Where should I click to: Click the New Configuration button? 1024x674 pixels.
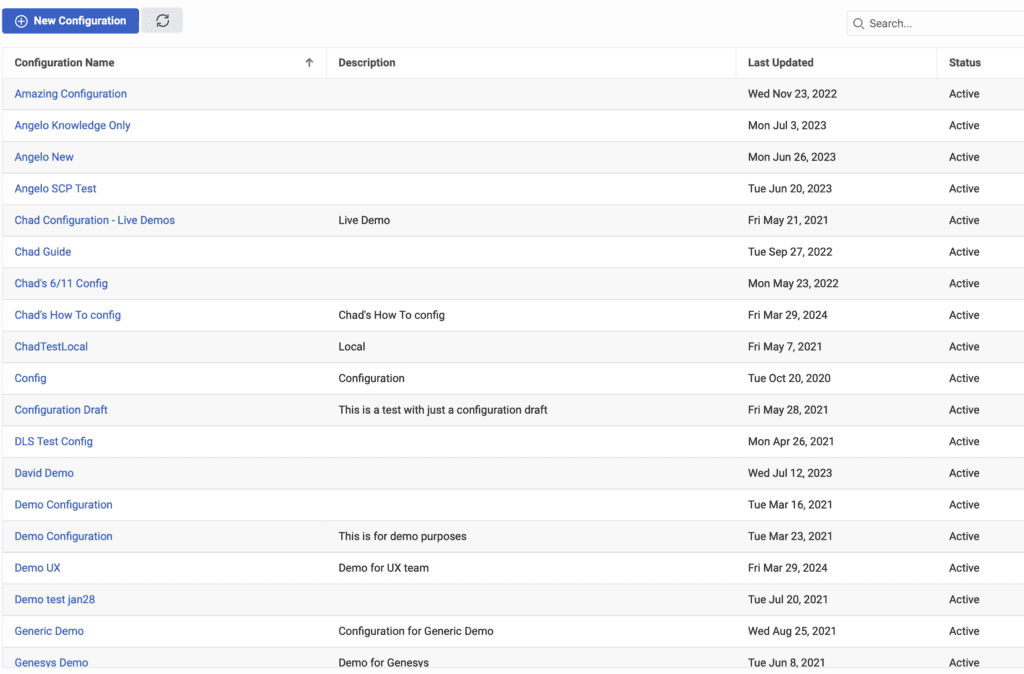click(70, 20)
